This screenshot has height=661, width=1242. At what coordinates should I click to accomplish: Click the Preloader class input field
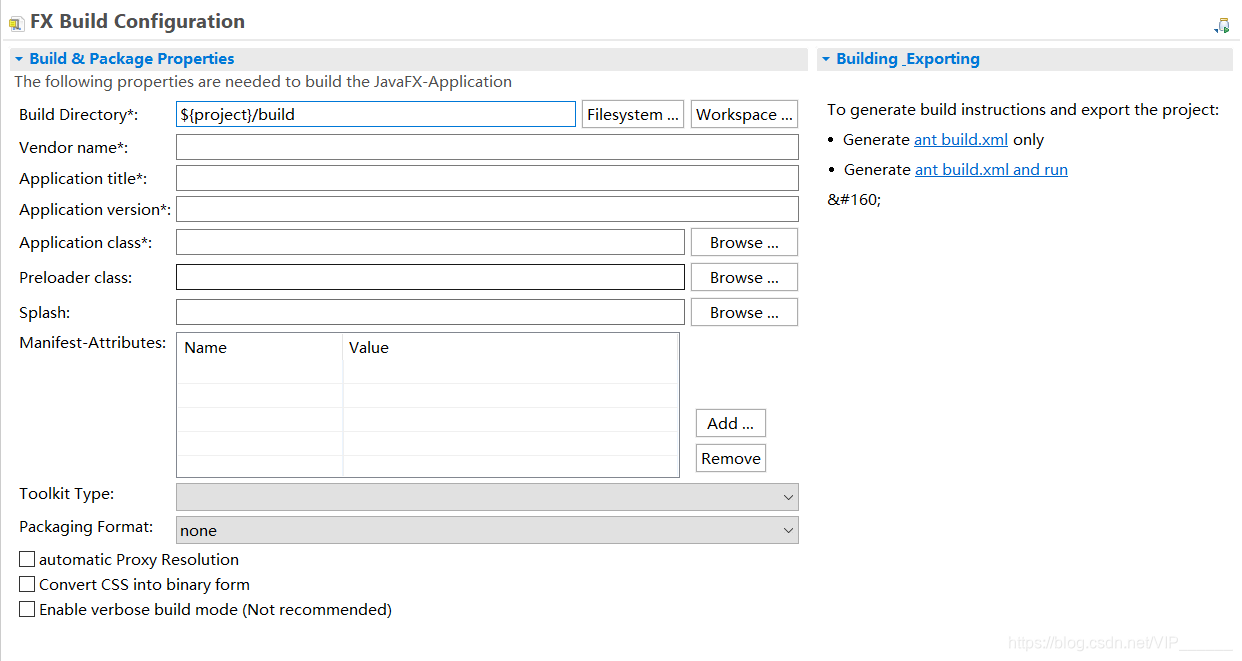[x=430, y=277]
